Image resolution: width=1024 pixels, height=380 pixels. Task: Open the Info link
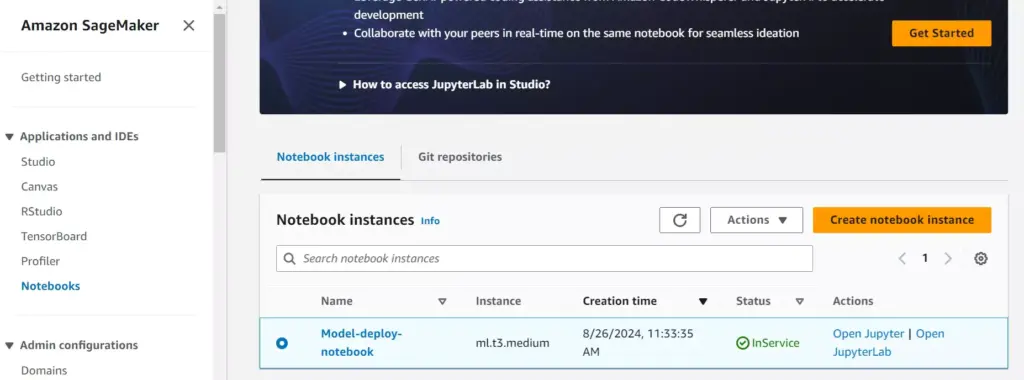click(430, 221)
